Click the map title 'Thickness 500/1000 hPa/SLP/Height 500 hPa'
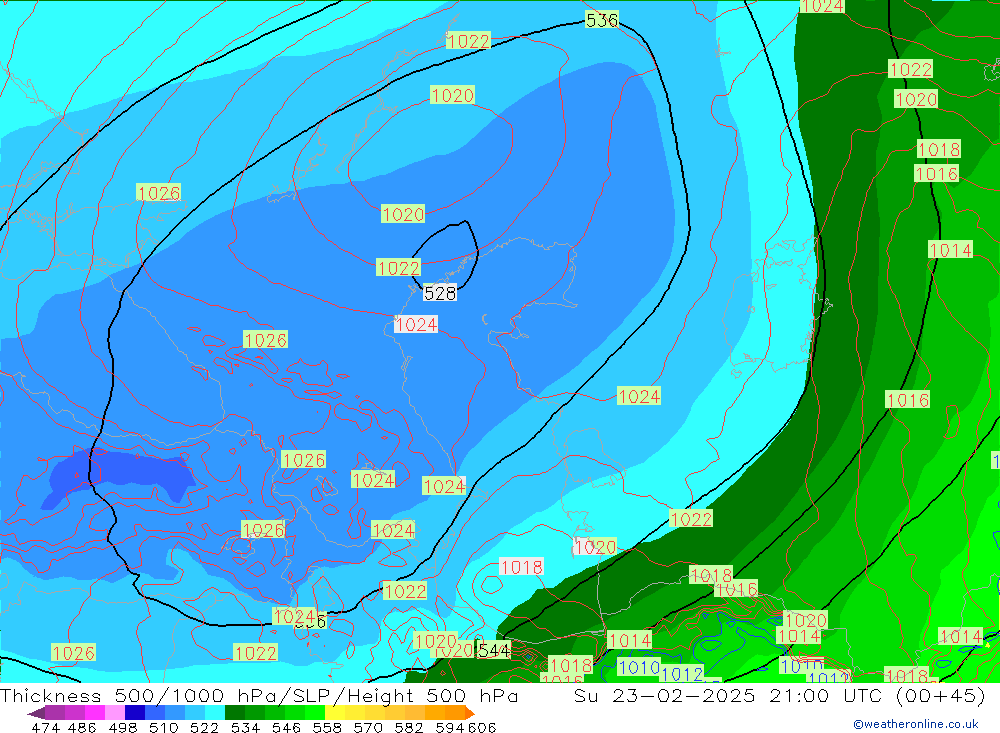Image resolution: width=1000 pixels, height=733 pixels. coord(259,695)
